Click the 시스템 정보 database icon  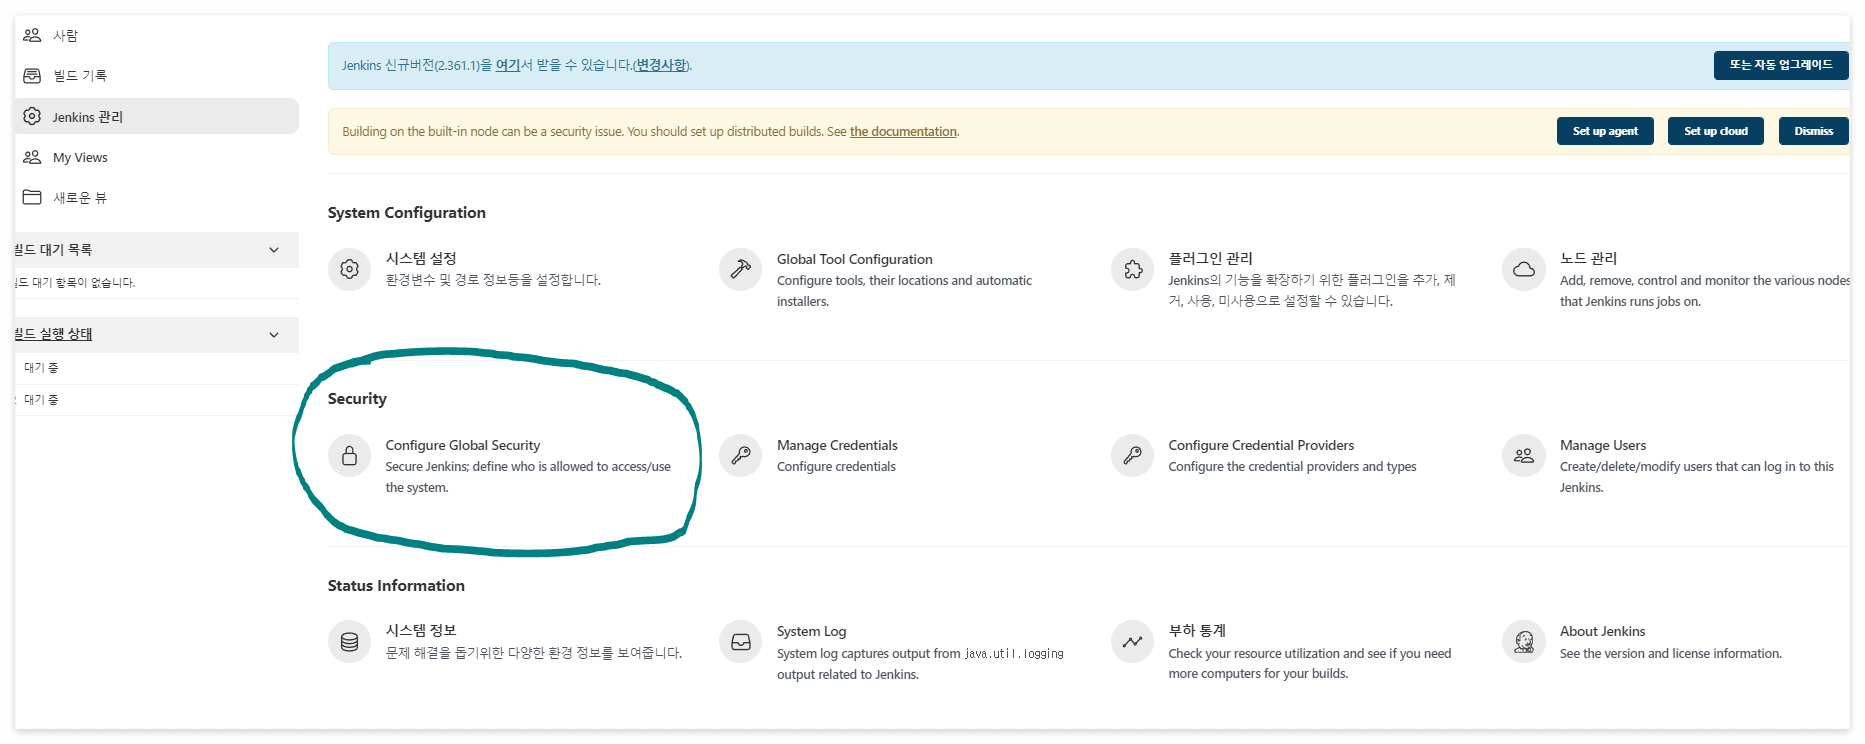click(349, 642)
